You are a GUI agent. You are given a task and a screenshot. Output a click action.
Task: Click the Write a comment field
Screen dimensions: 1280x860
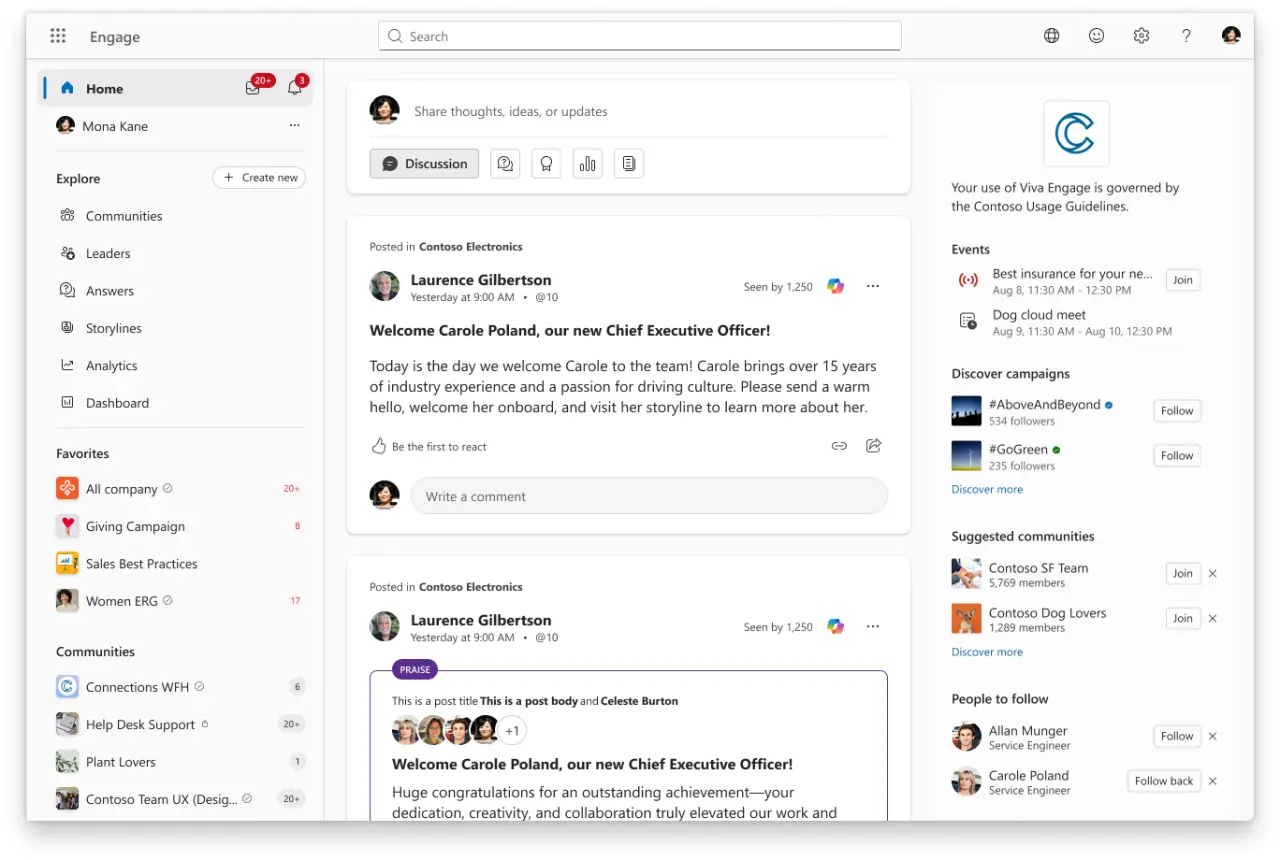649,496
